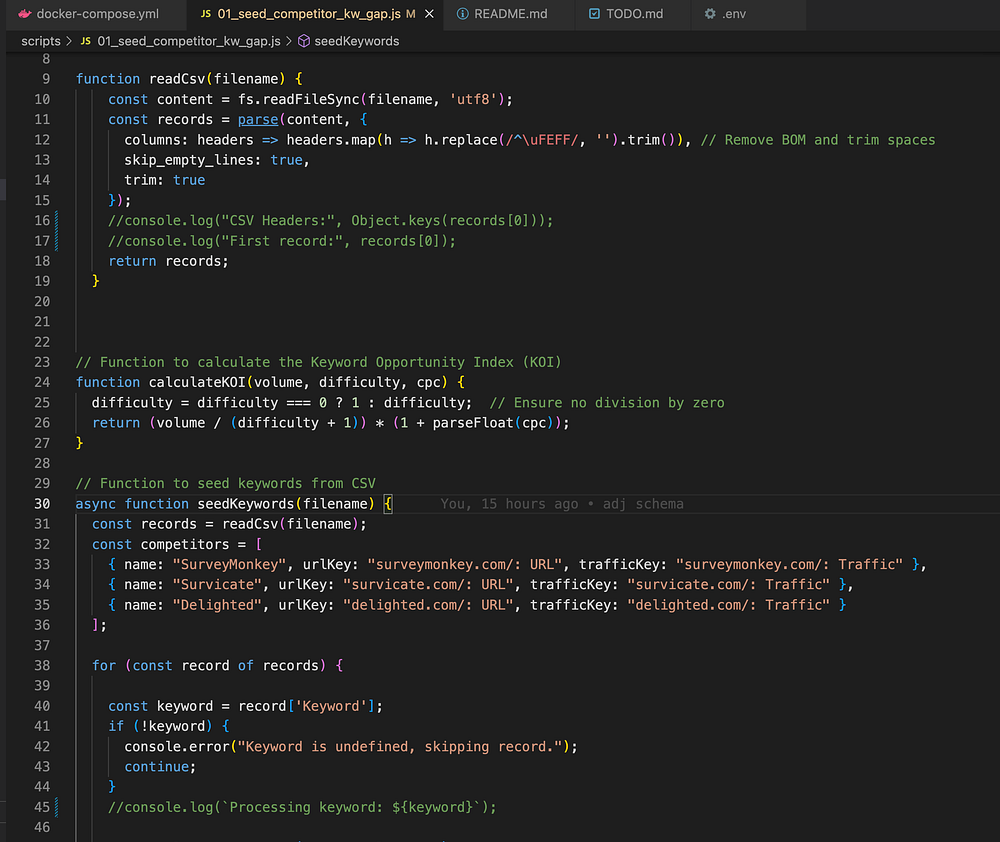Click the M modified indicator on active tab
Screen dimensions: 1000x842
(x=411, y=15)
